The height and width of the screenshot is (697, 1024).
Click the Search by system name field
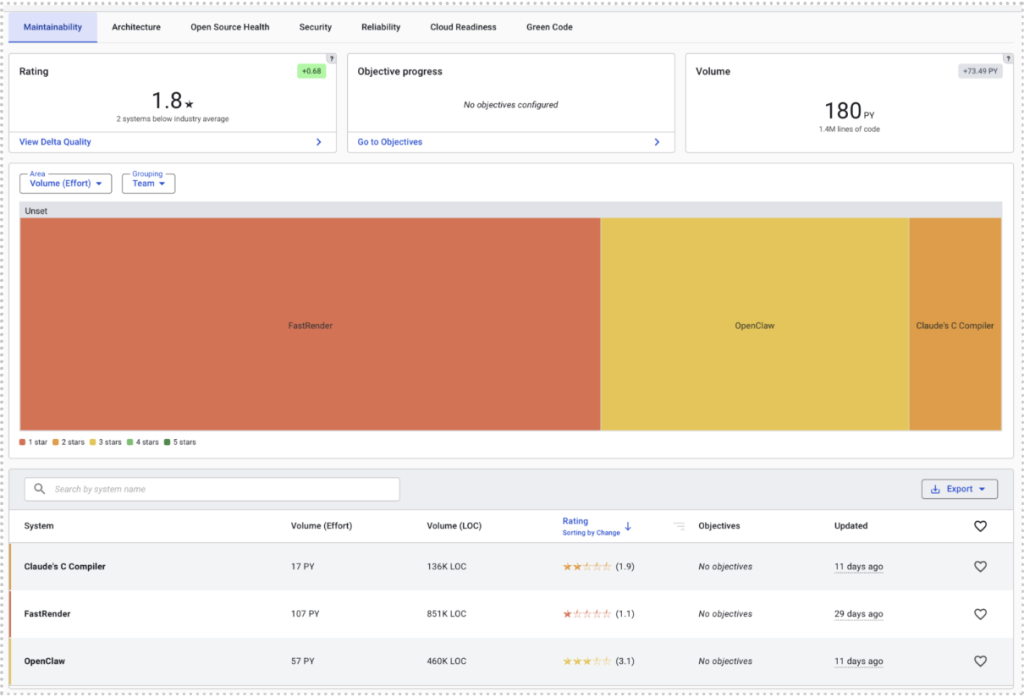point(220,489)
